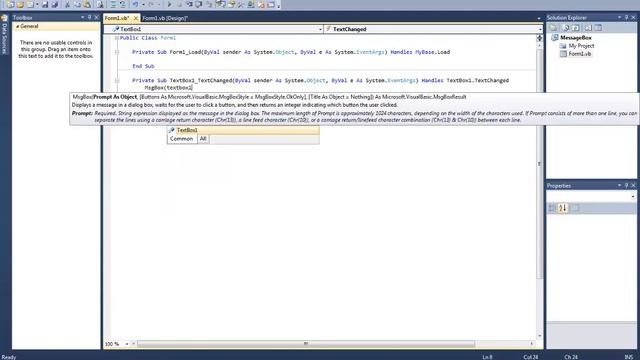Click Solution Explorer View Code icon
The height and width of the screenshot is (360, 640).
(x=588, y=28)
